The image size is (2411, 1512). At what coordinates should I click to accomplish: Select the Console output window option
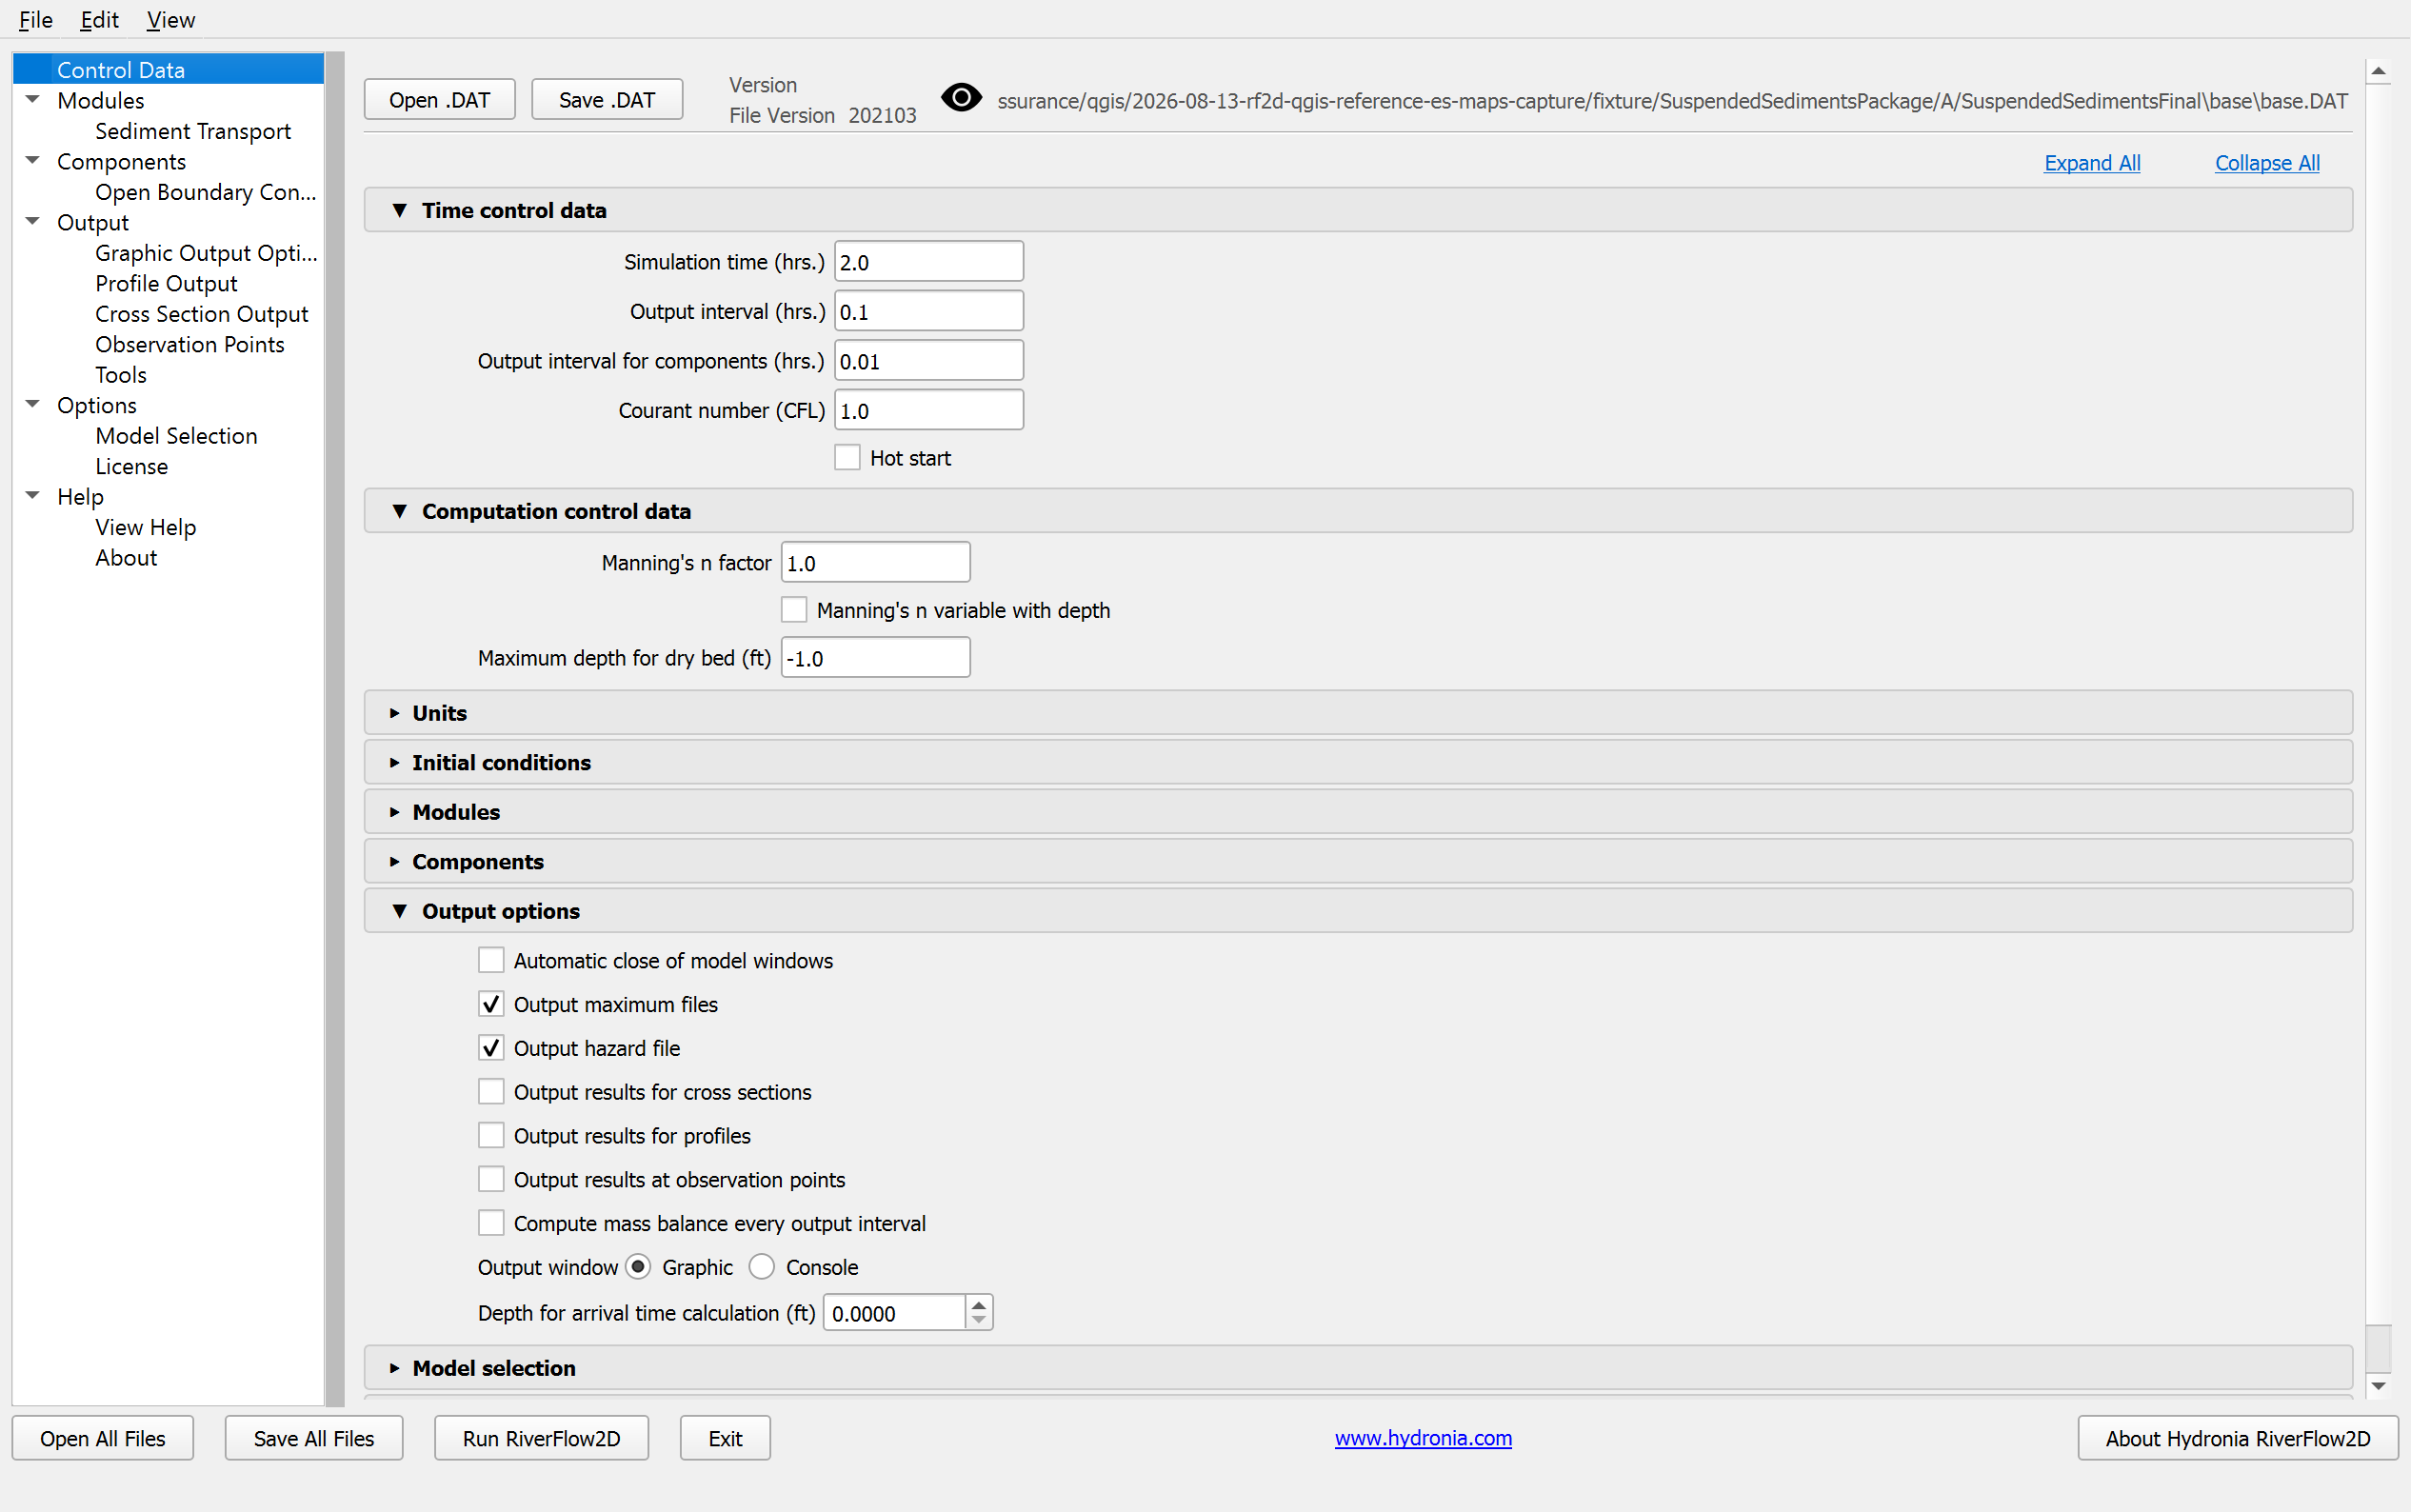(x=762, y=1267)
